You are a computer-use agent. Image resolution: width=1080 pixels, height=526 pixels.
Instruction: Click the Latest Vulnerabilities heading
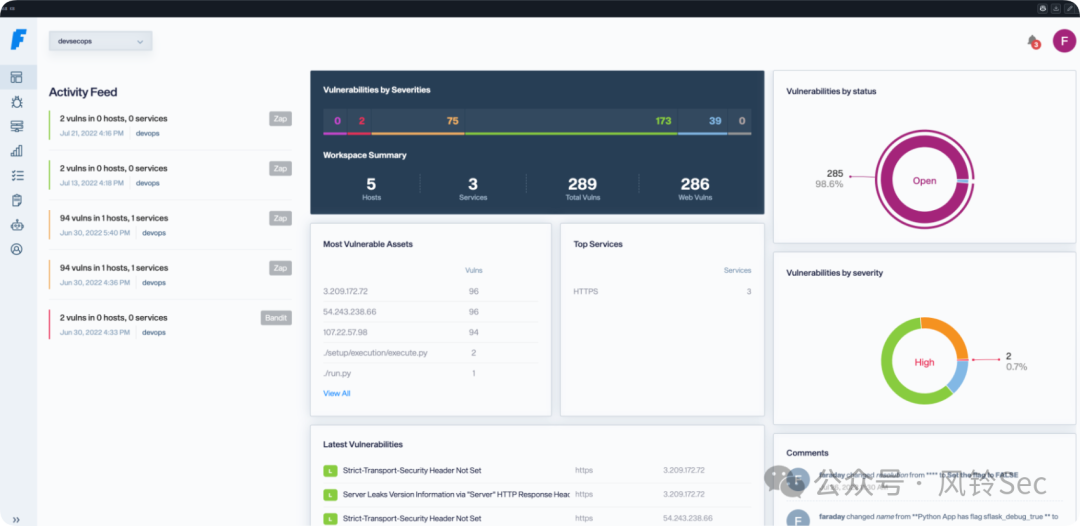363,444
